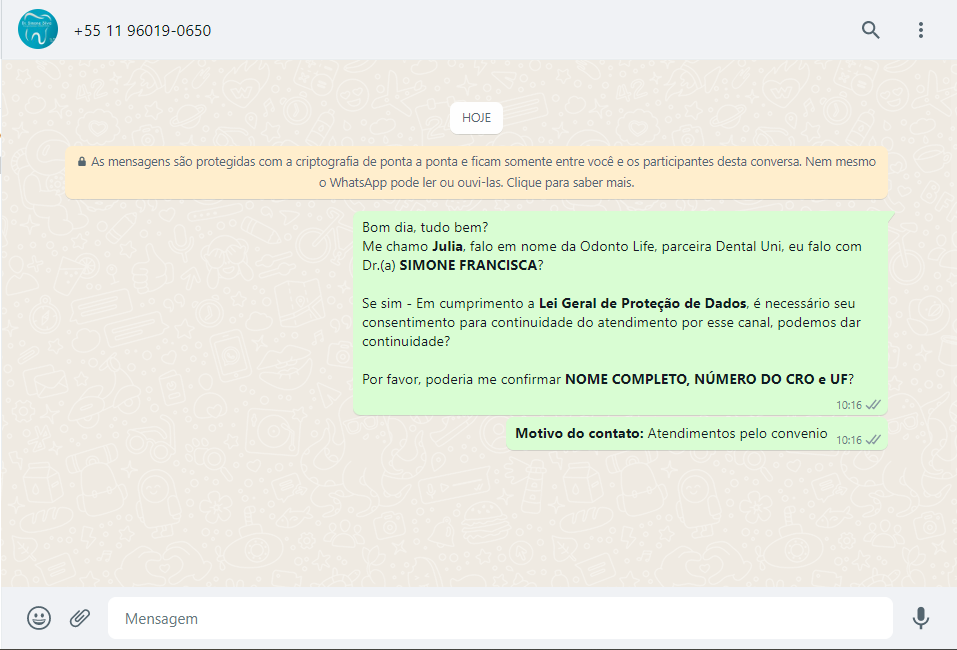Click the bold text Lei Geral de Proteção de Dados
Screen dimensions: 957x650
pyautogui.click(x=643, y=303)
